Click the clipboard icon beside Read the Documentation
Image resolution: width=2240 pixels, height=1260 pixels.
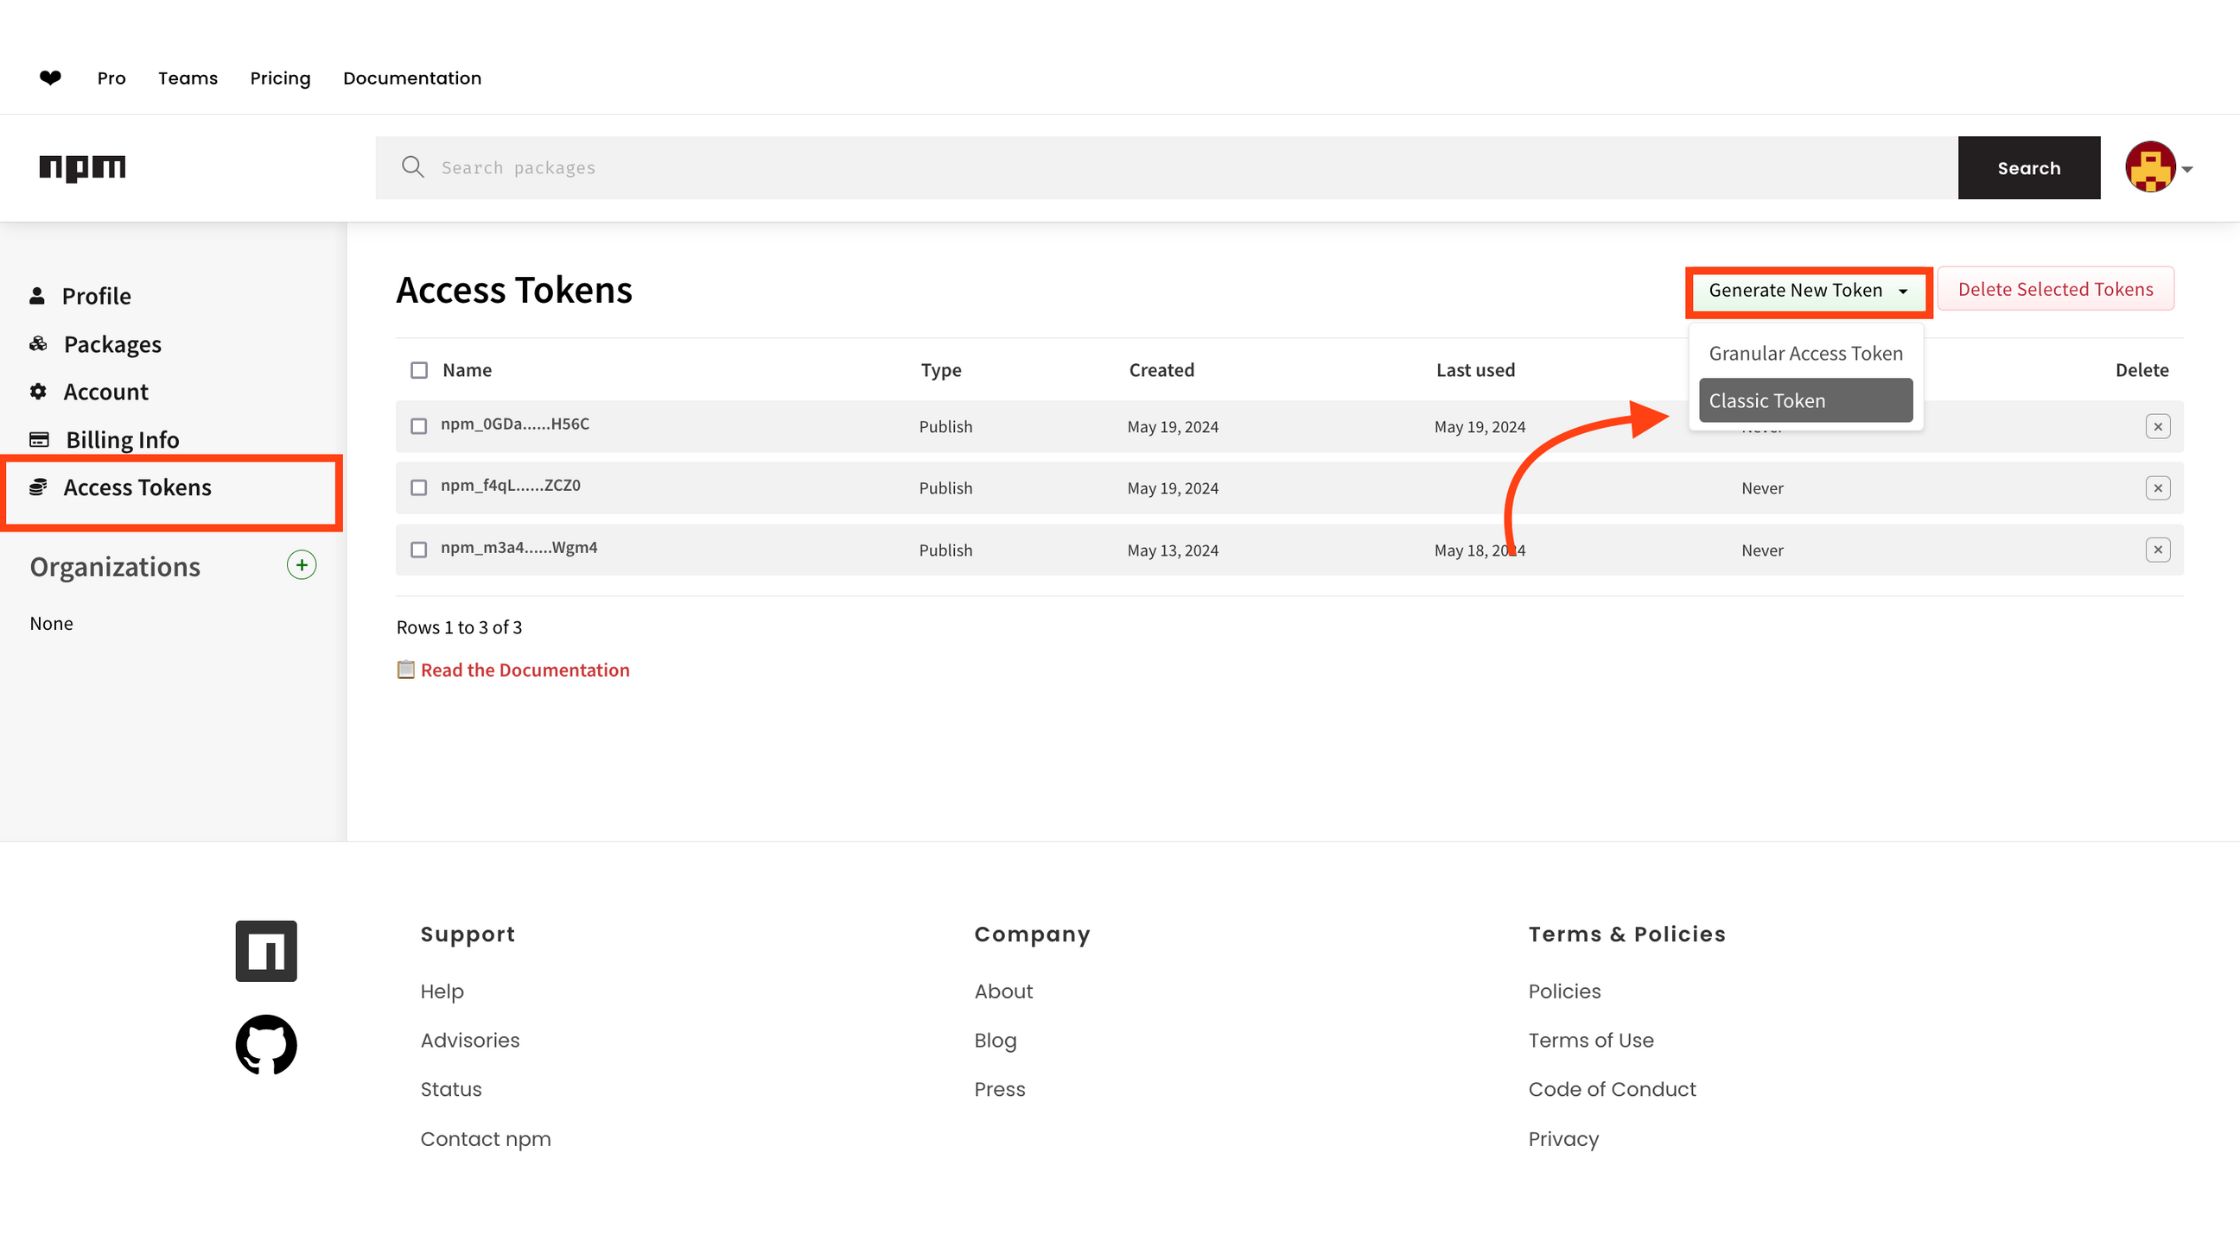(405, 669)
